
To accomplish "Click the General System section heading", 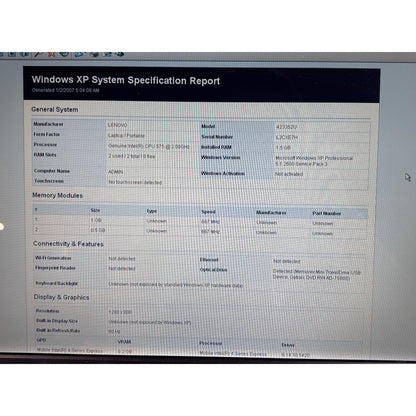I will pyautogui.click(x=55, y=109).
